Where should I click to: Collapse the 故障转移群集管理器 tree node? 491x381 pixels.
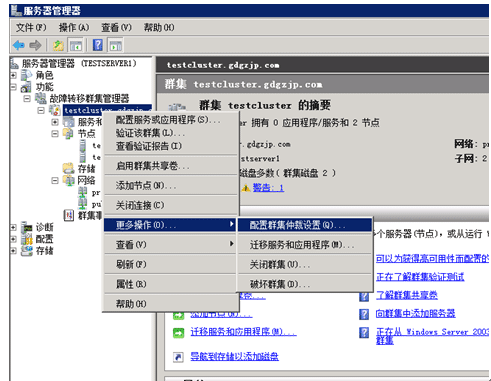click(x=27, y=99)
